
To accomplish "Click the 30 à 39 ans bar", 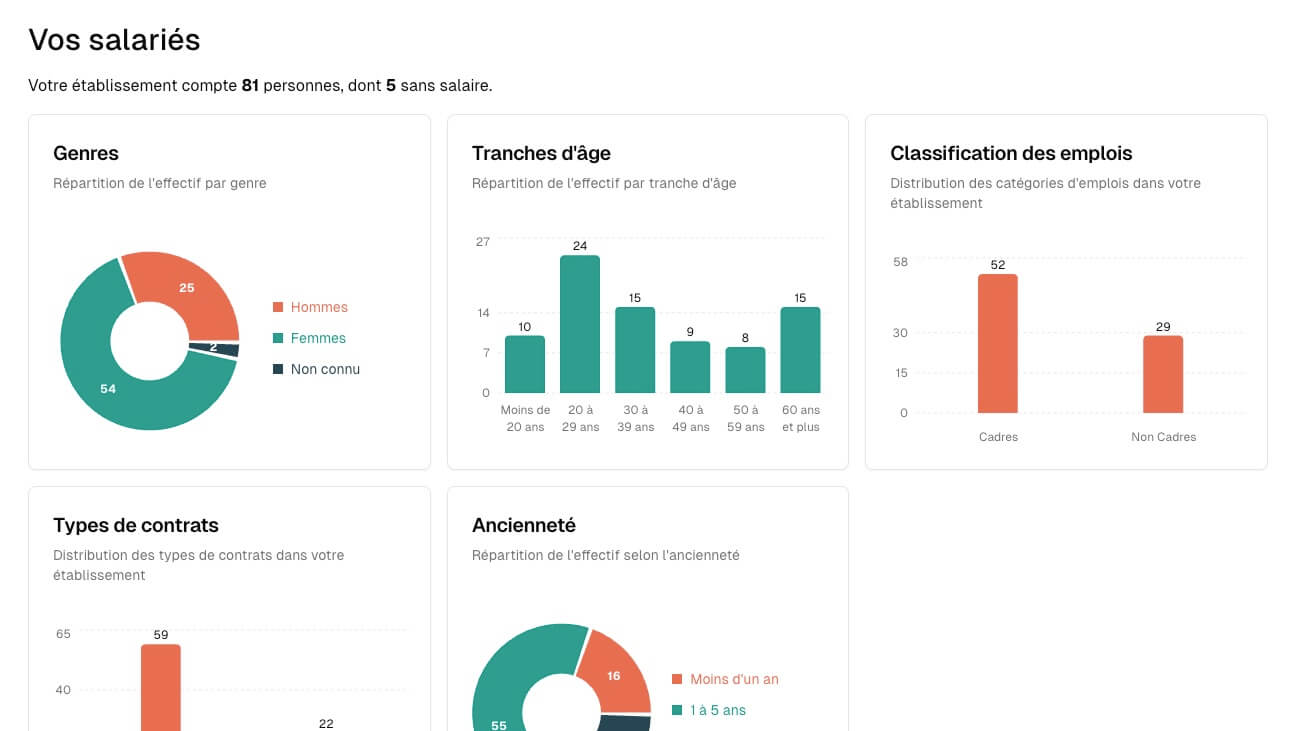I will (635, 350).
